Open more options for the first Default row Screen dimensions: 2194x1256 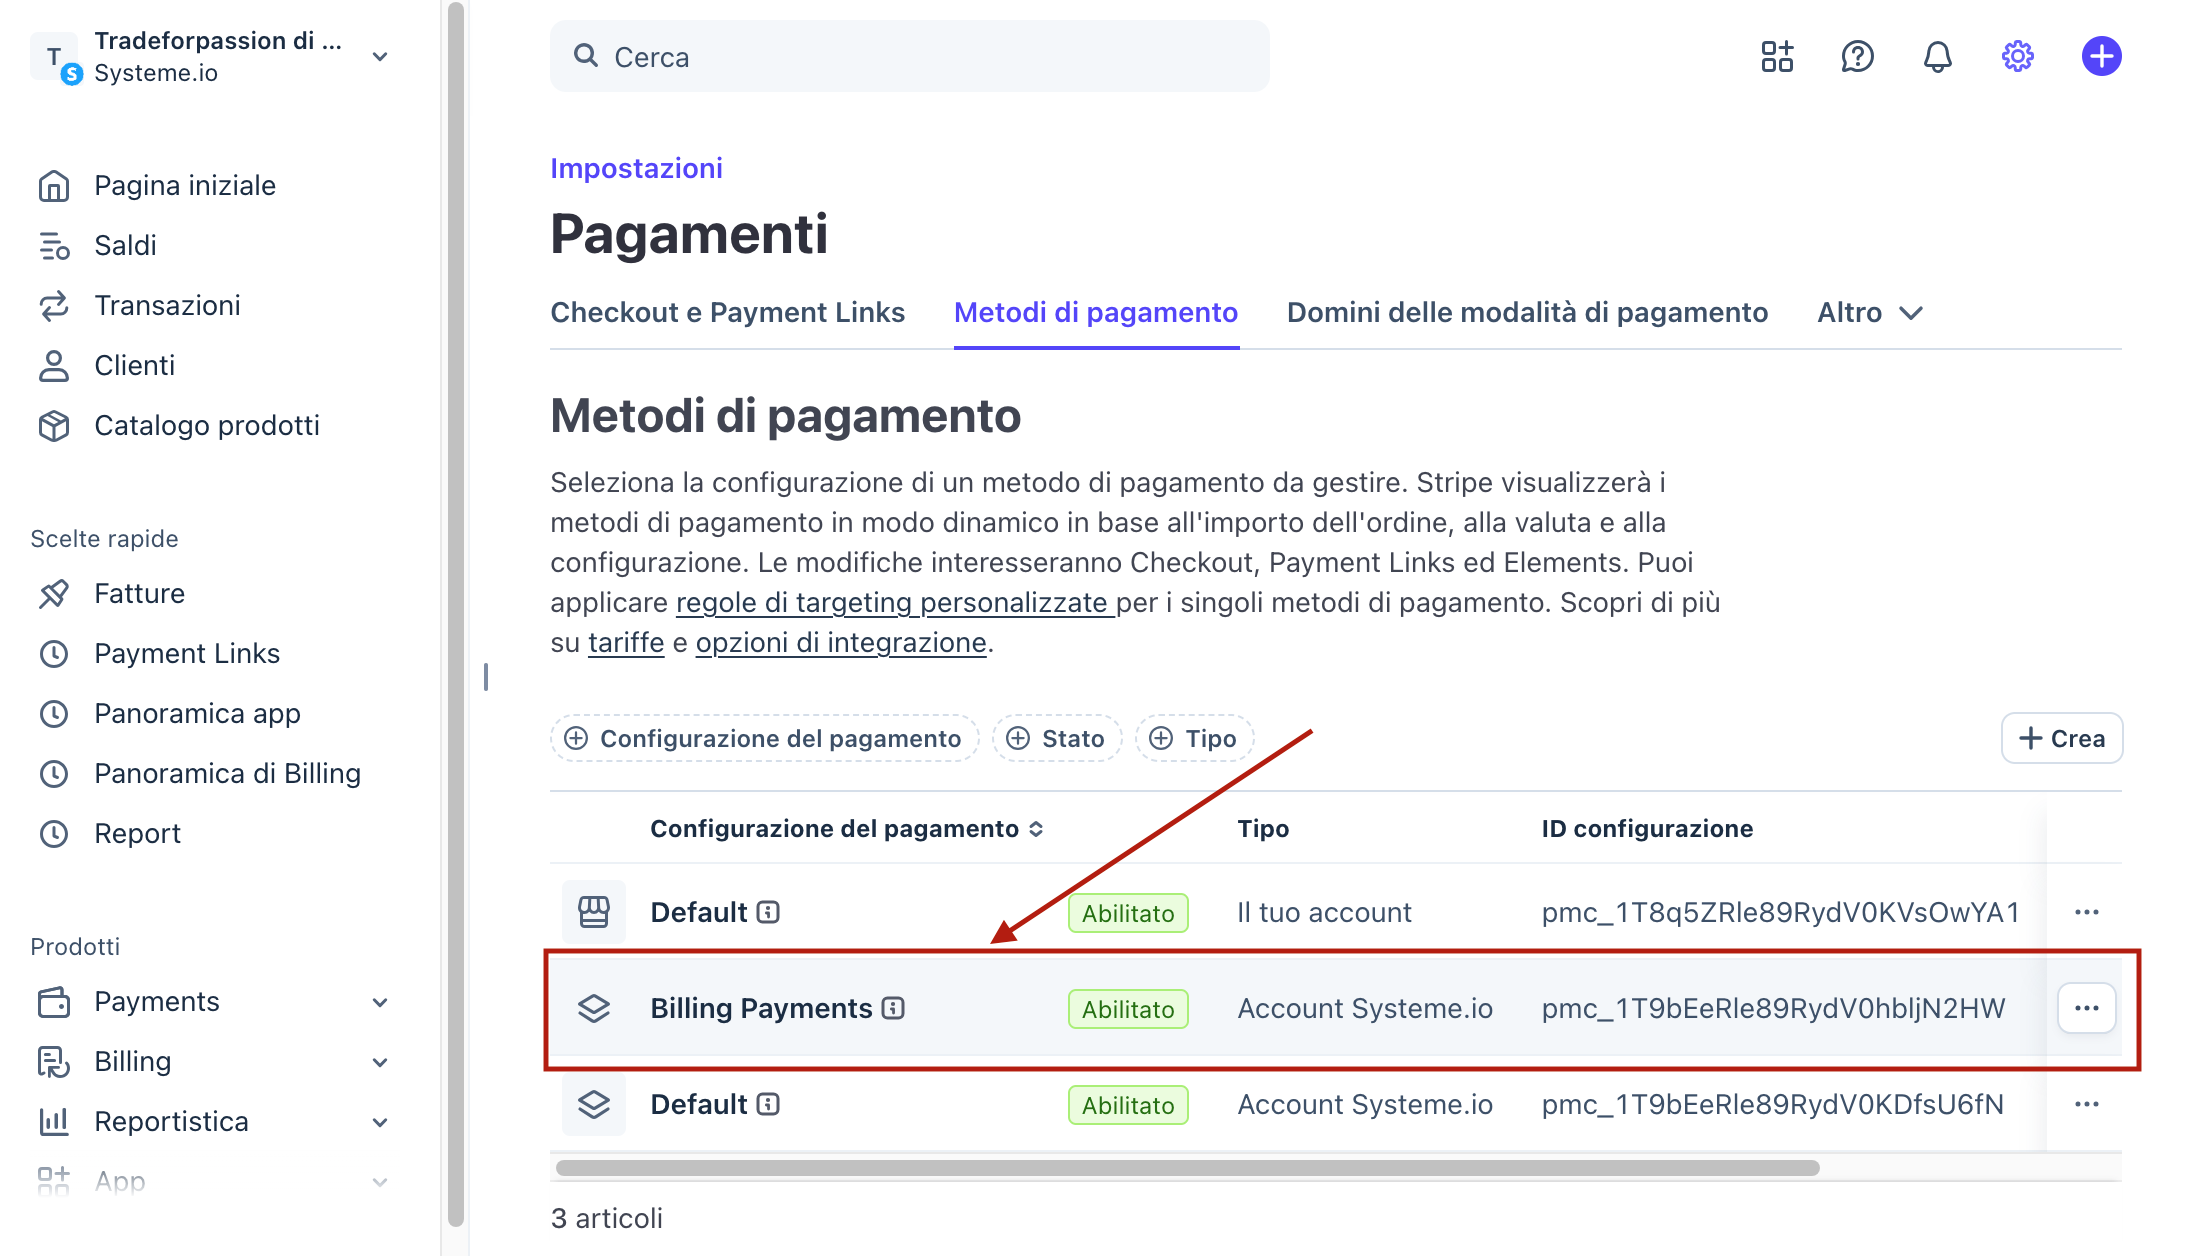(x=2086, y=912)
